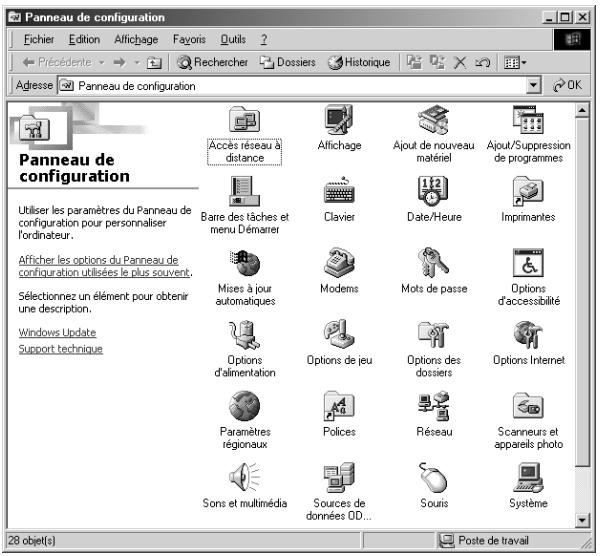Open the Favoris menu
Viewport: 601px width, 556px height.
pyautogui.click(x=189, y=39)
